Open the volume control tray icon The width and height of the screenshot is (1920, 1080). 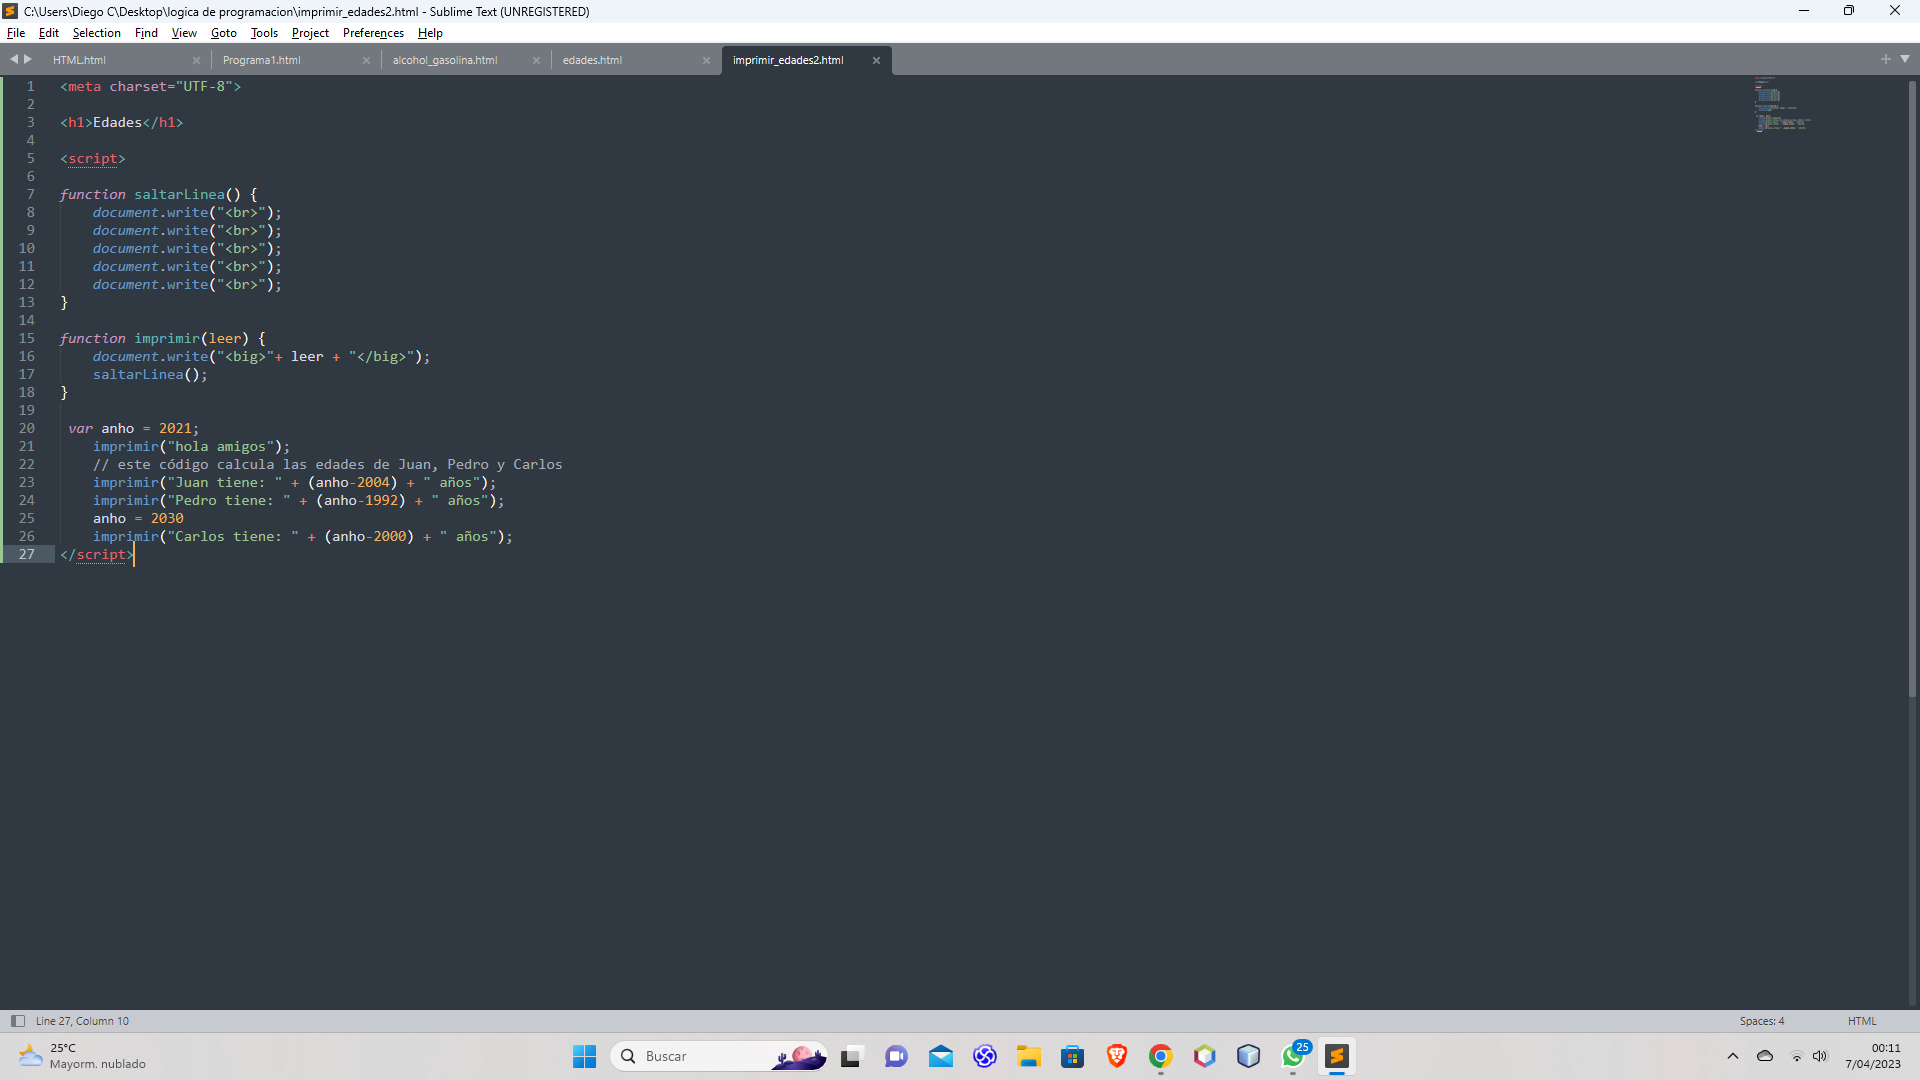[x=1820, y=1056]
